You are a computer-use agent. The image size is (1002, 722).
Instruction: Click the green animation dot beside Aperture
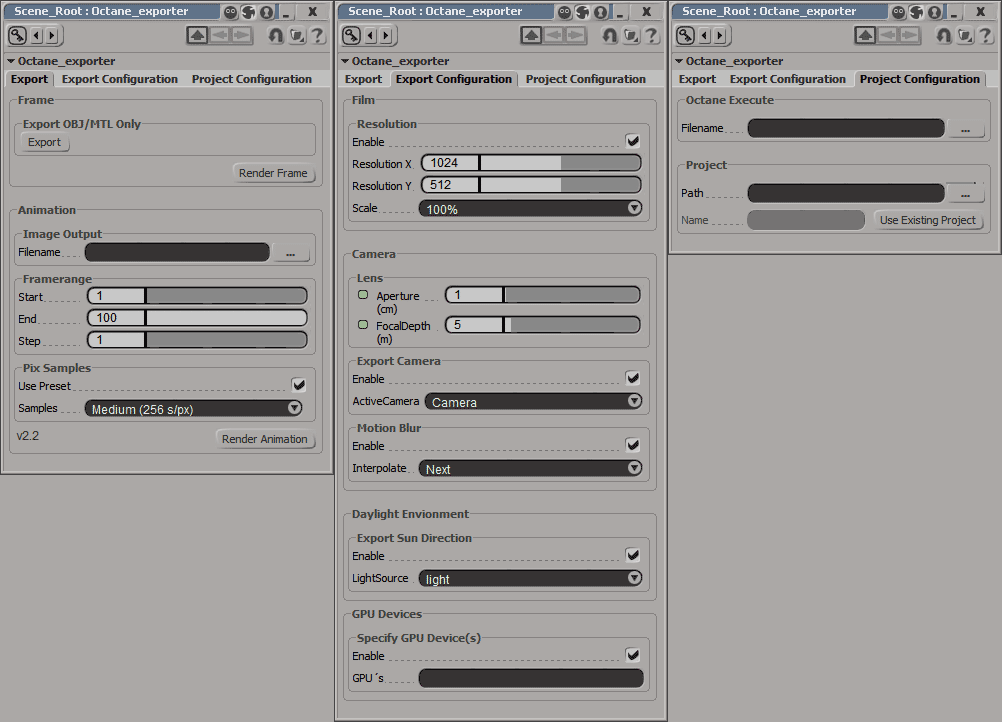coord(363,295)
